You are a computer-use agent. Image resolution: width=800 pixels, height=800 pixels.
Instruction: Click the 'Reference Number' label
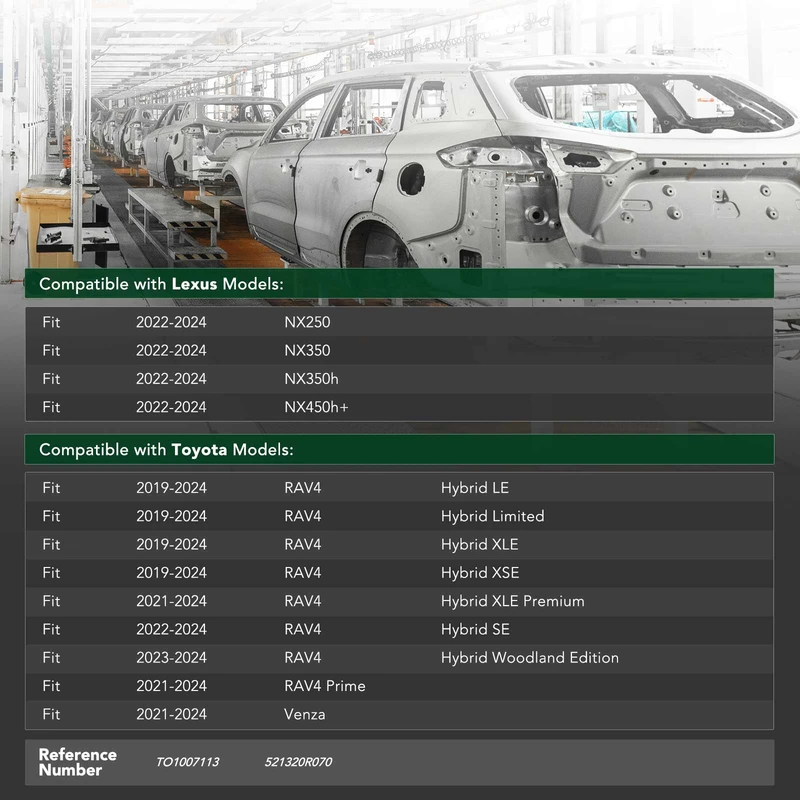click(78, 762)
